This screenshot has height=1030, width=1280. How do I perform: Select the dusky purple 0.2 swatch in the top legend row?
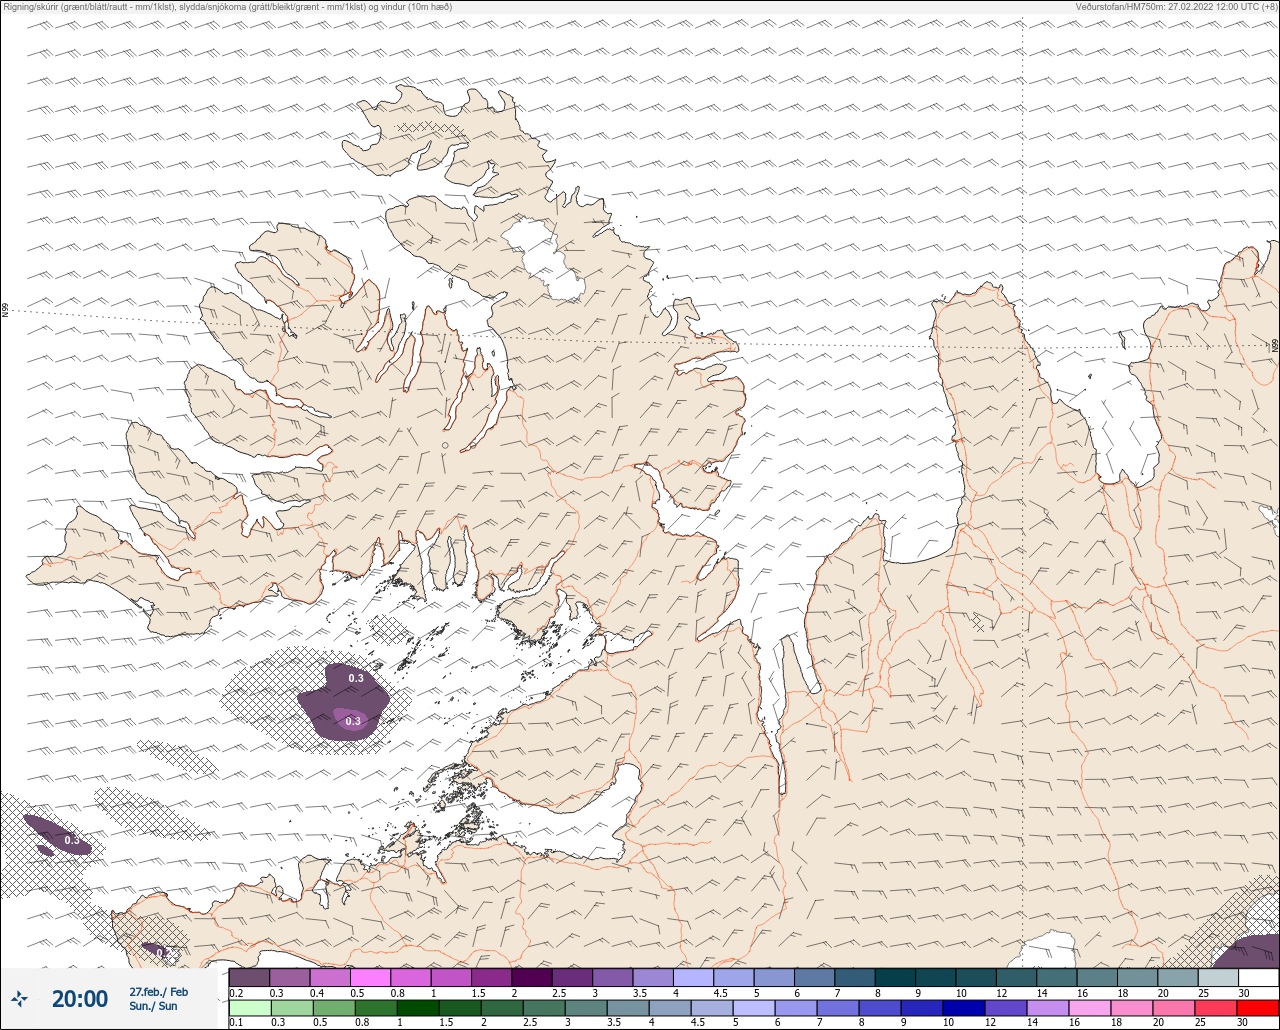click(249, 977)
